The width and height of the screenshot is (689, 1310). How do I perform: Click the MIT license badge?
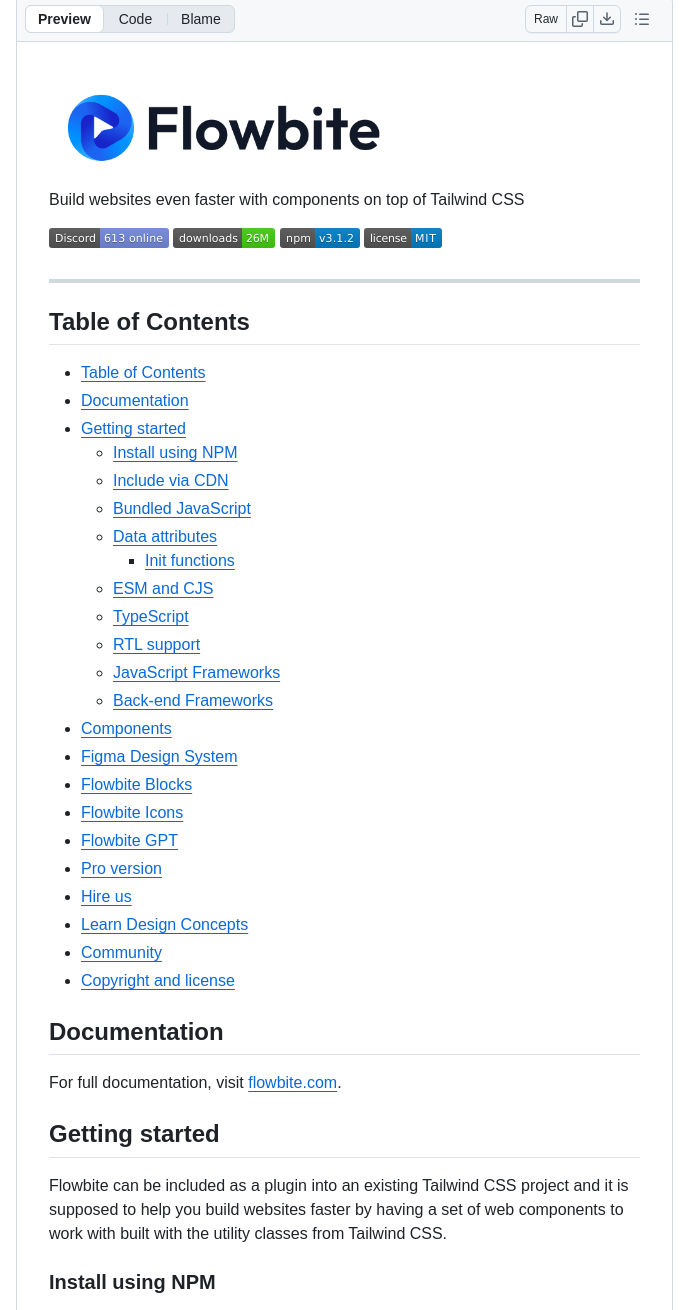(x=403, y=238)
